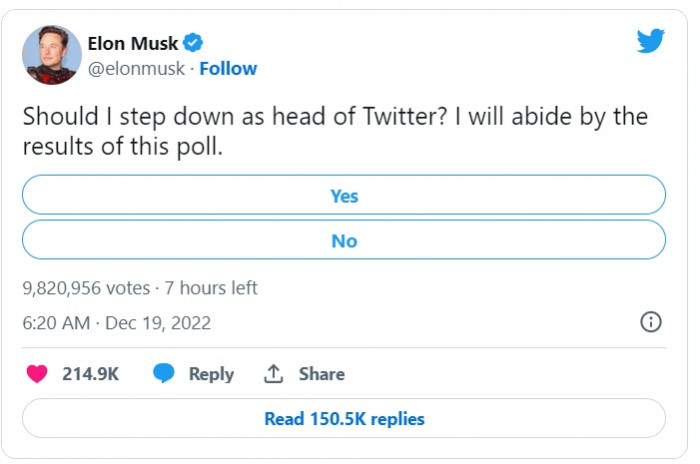Click the Reply text label
The height and width of the screenshot is (464, 700).
tap(211, 374)
